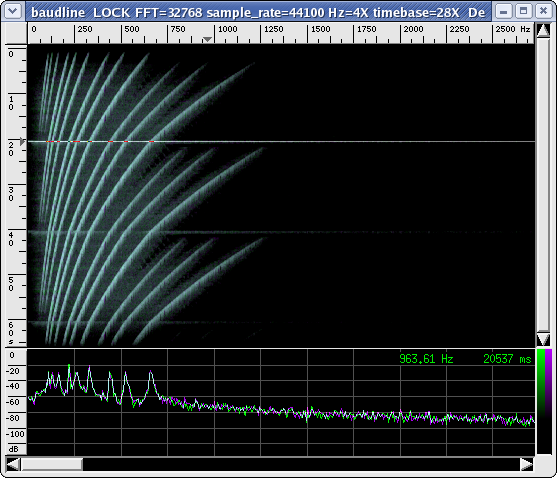Click the horizontal scrollbar left arrow

point(13,464)
